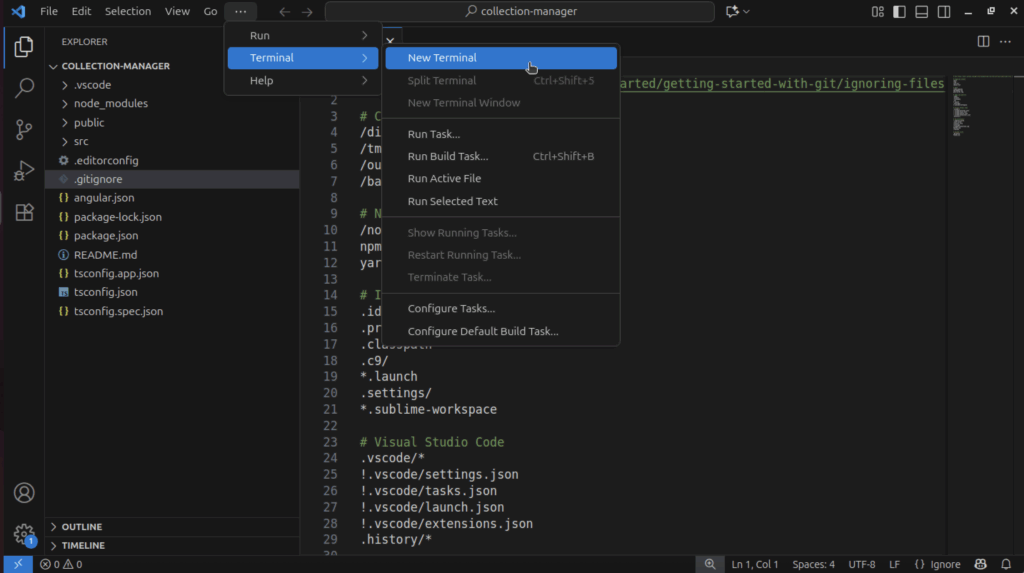The width and height of the screenshot is (1024, 573).
Task: Open the Source Control view
Action: [24, 130]
